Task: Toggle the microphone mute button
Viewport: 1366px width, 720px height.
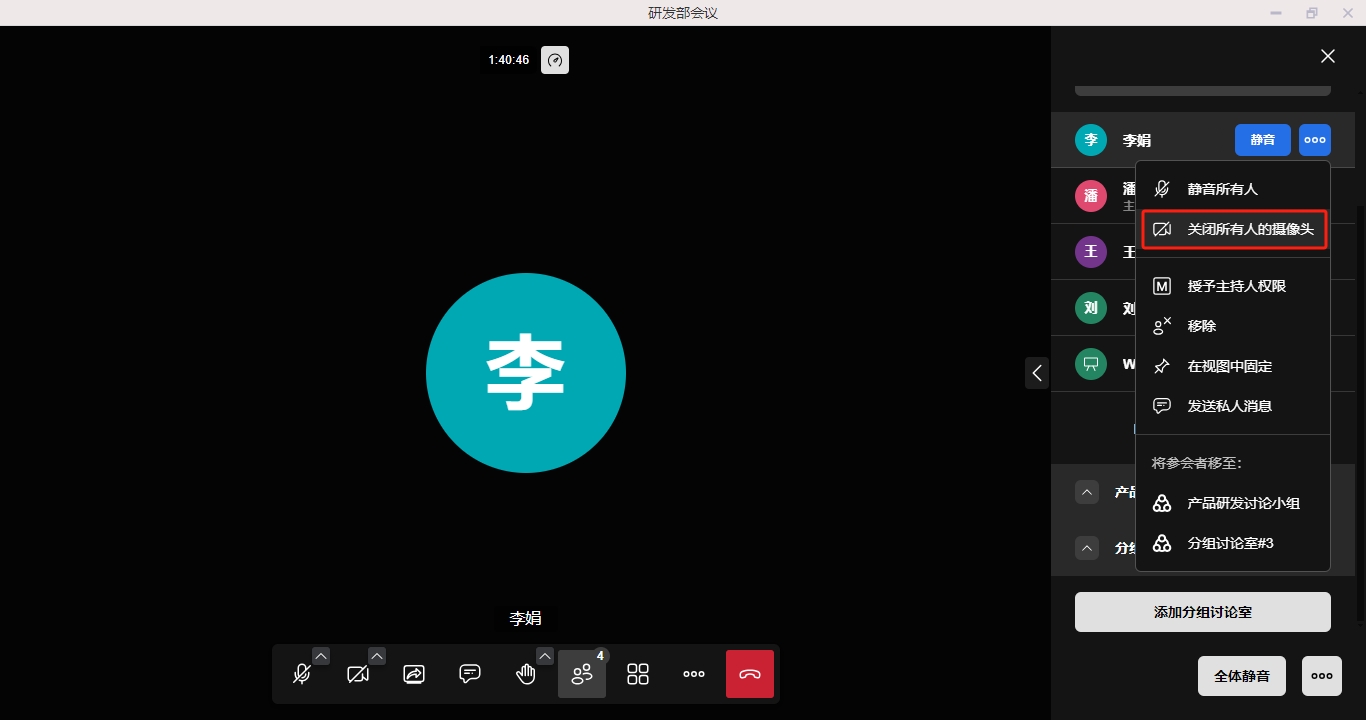Action: (x=301, y=674)
